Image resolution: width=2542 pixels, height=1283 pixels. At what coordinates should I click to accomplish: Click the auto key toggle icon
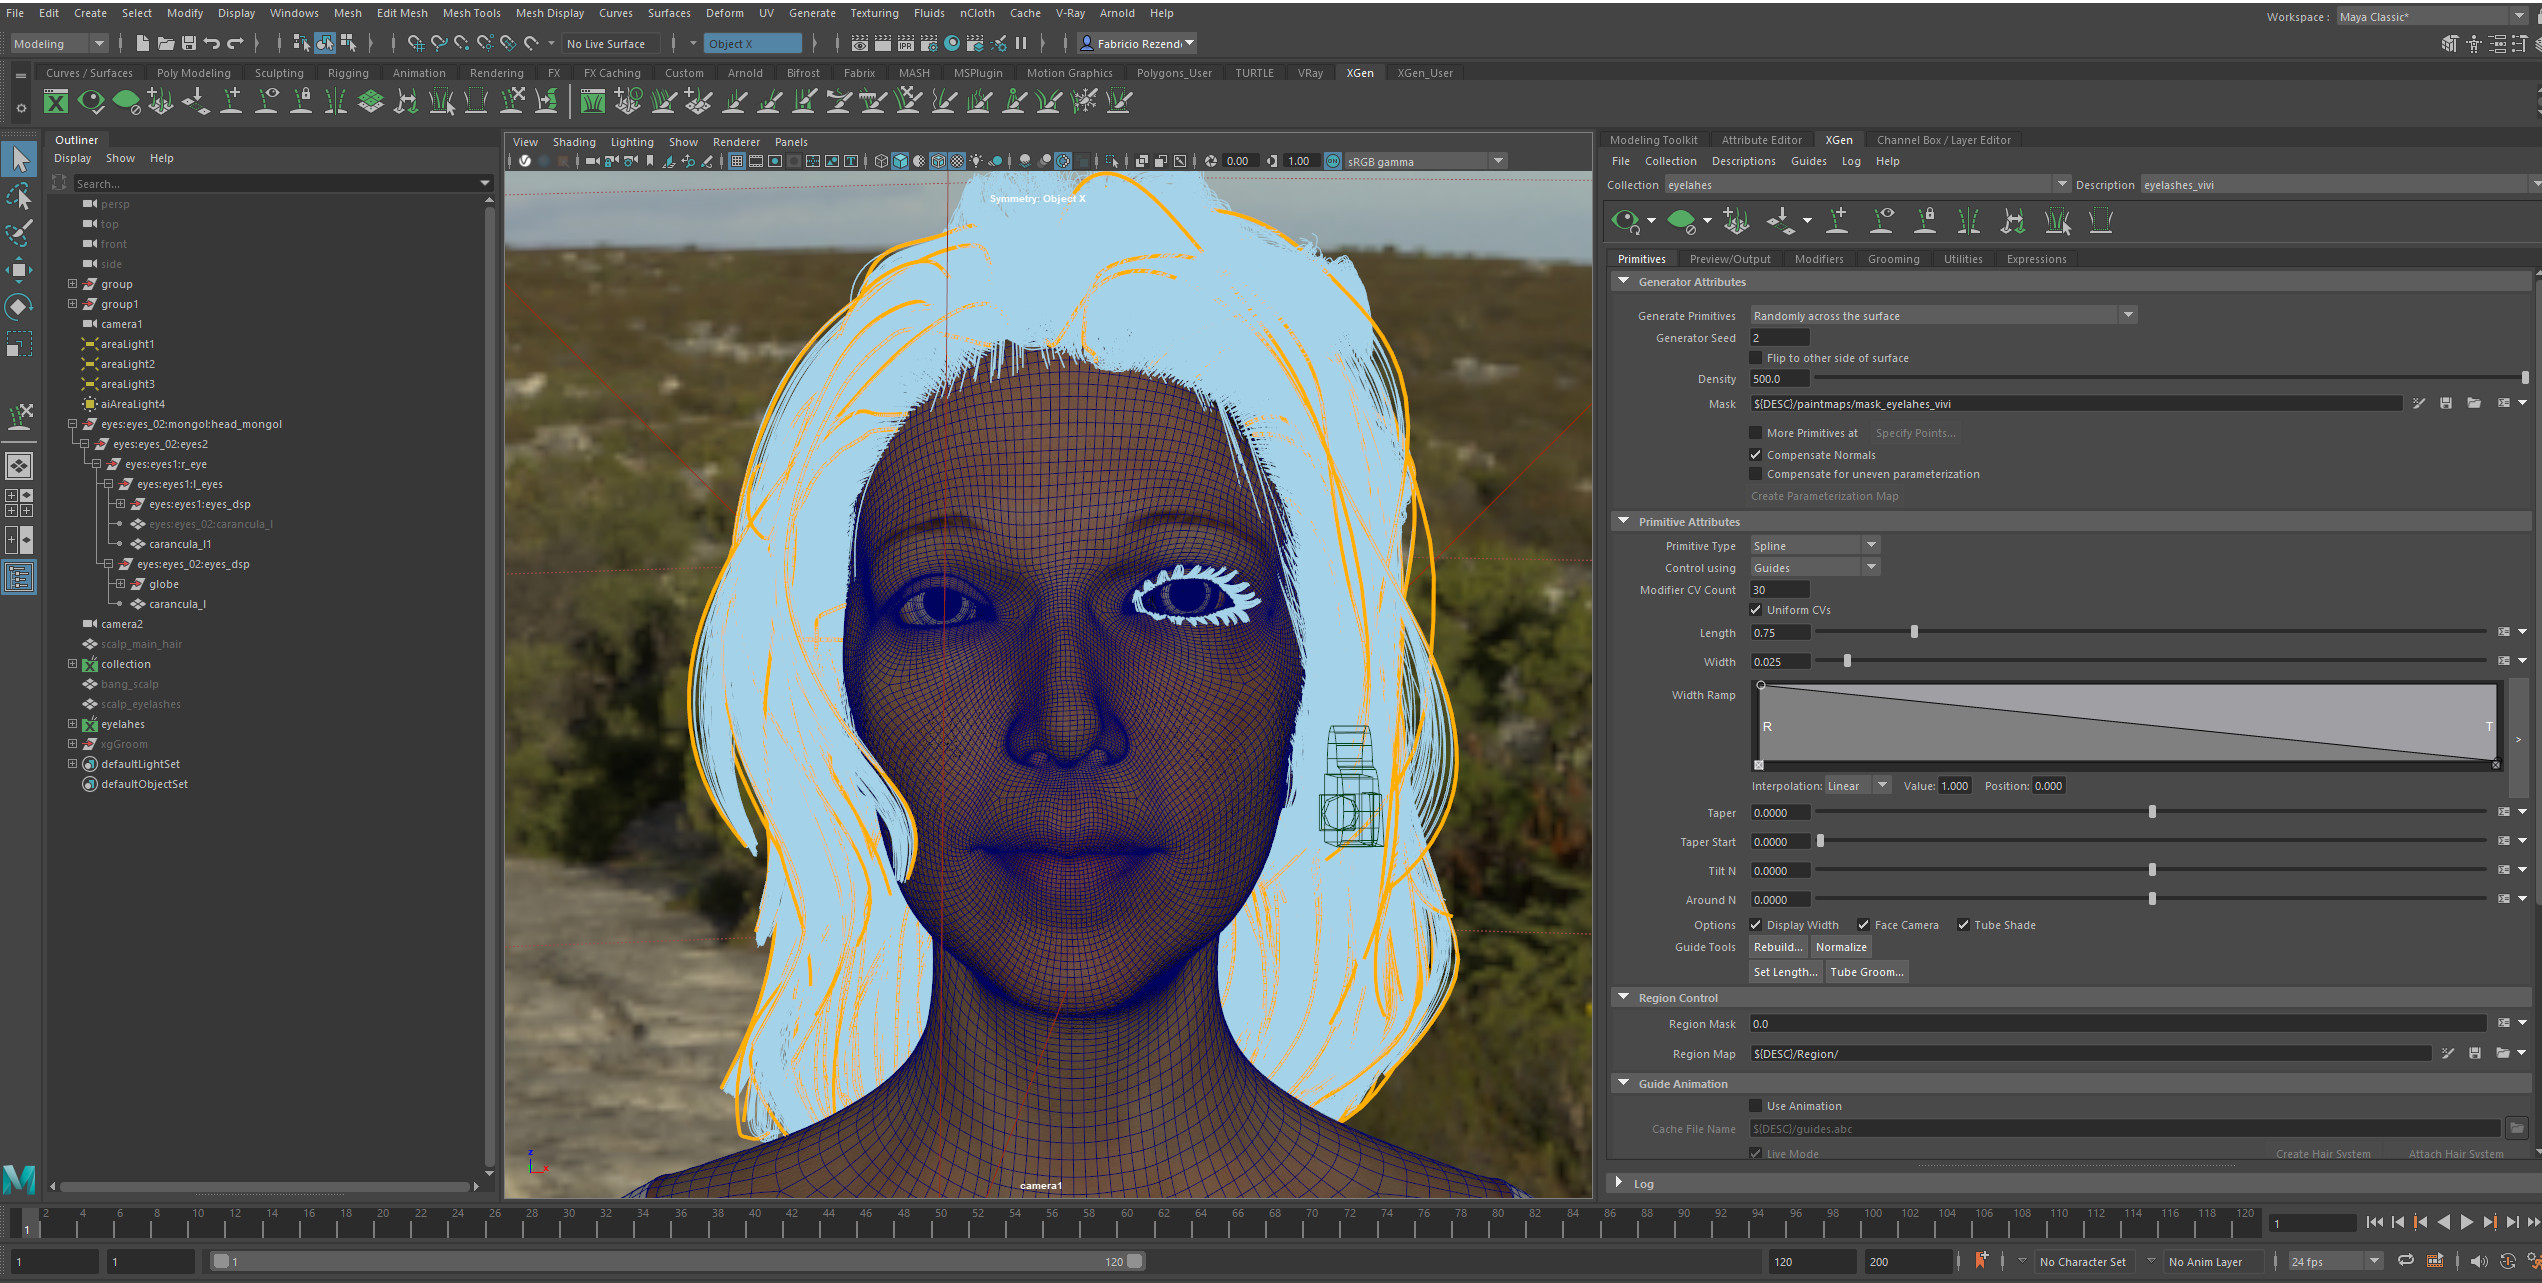click(2507, 1261)
